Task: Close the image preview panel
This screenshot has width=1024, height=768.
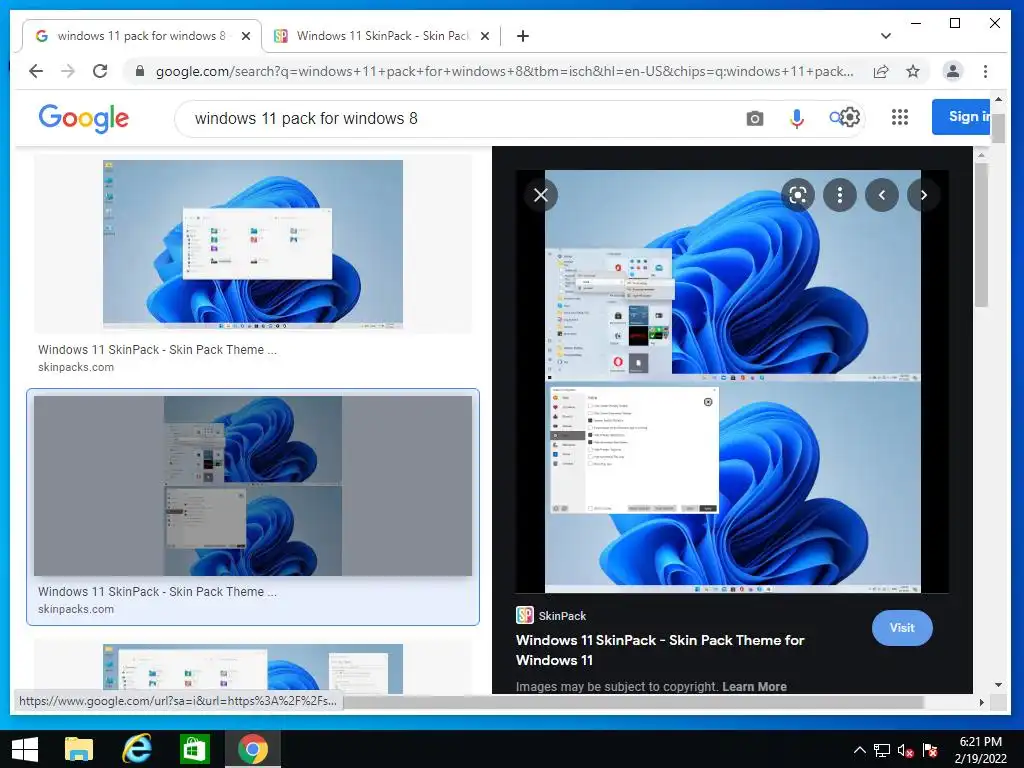Action: pos(541,195)
